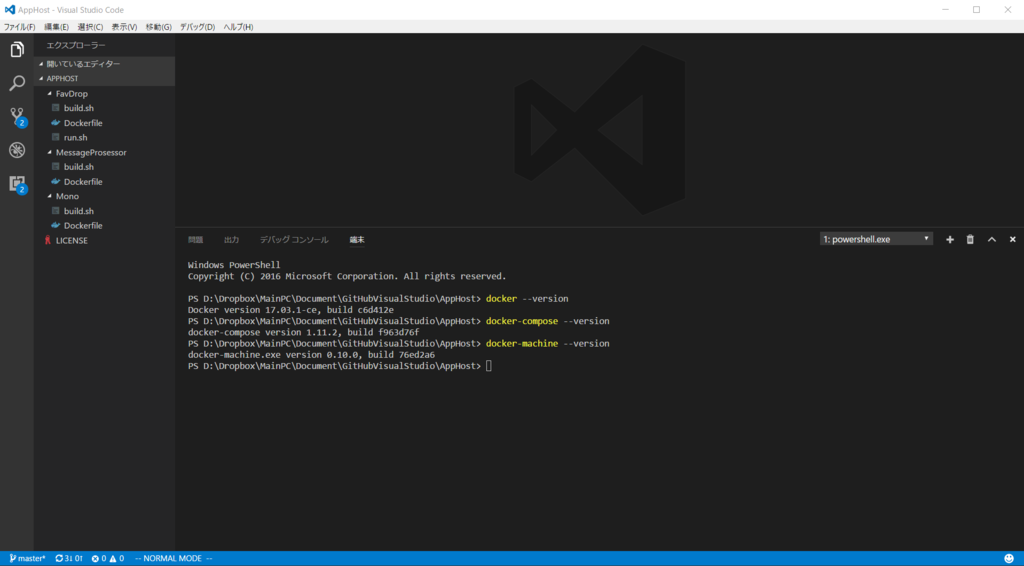This screenshot has width=1024, height=566.
Task: Maximize the panel with the up chevron
Action: coord(991,240)
